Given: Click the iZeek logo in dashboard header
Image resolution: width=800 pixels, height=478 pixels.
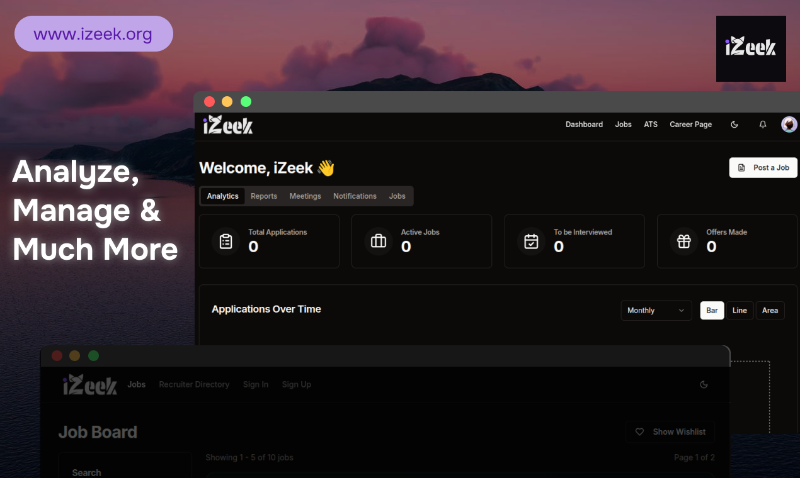Looking at the screenshot, I should click(x=228, y=126).
